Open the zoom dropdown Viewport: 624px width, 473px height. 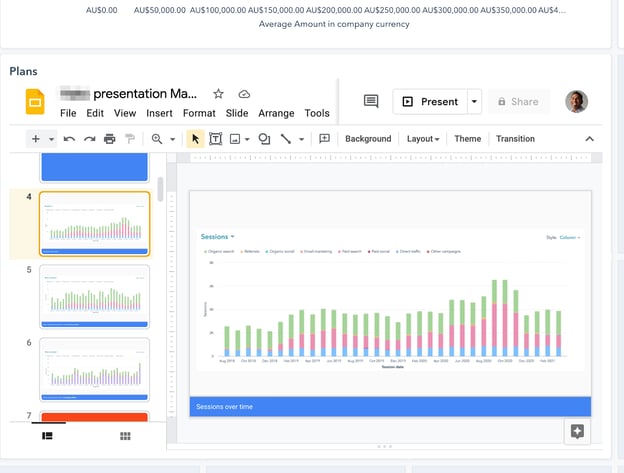click(x=161, y=139)
